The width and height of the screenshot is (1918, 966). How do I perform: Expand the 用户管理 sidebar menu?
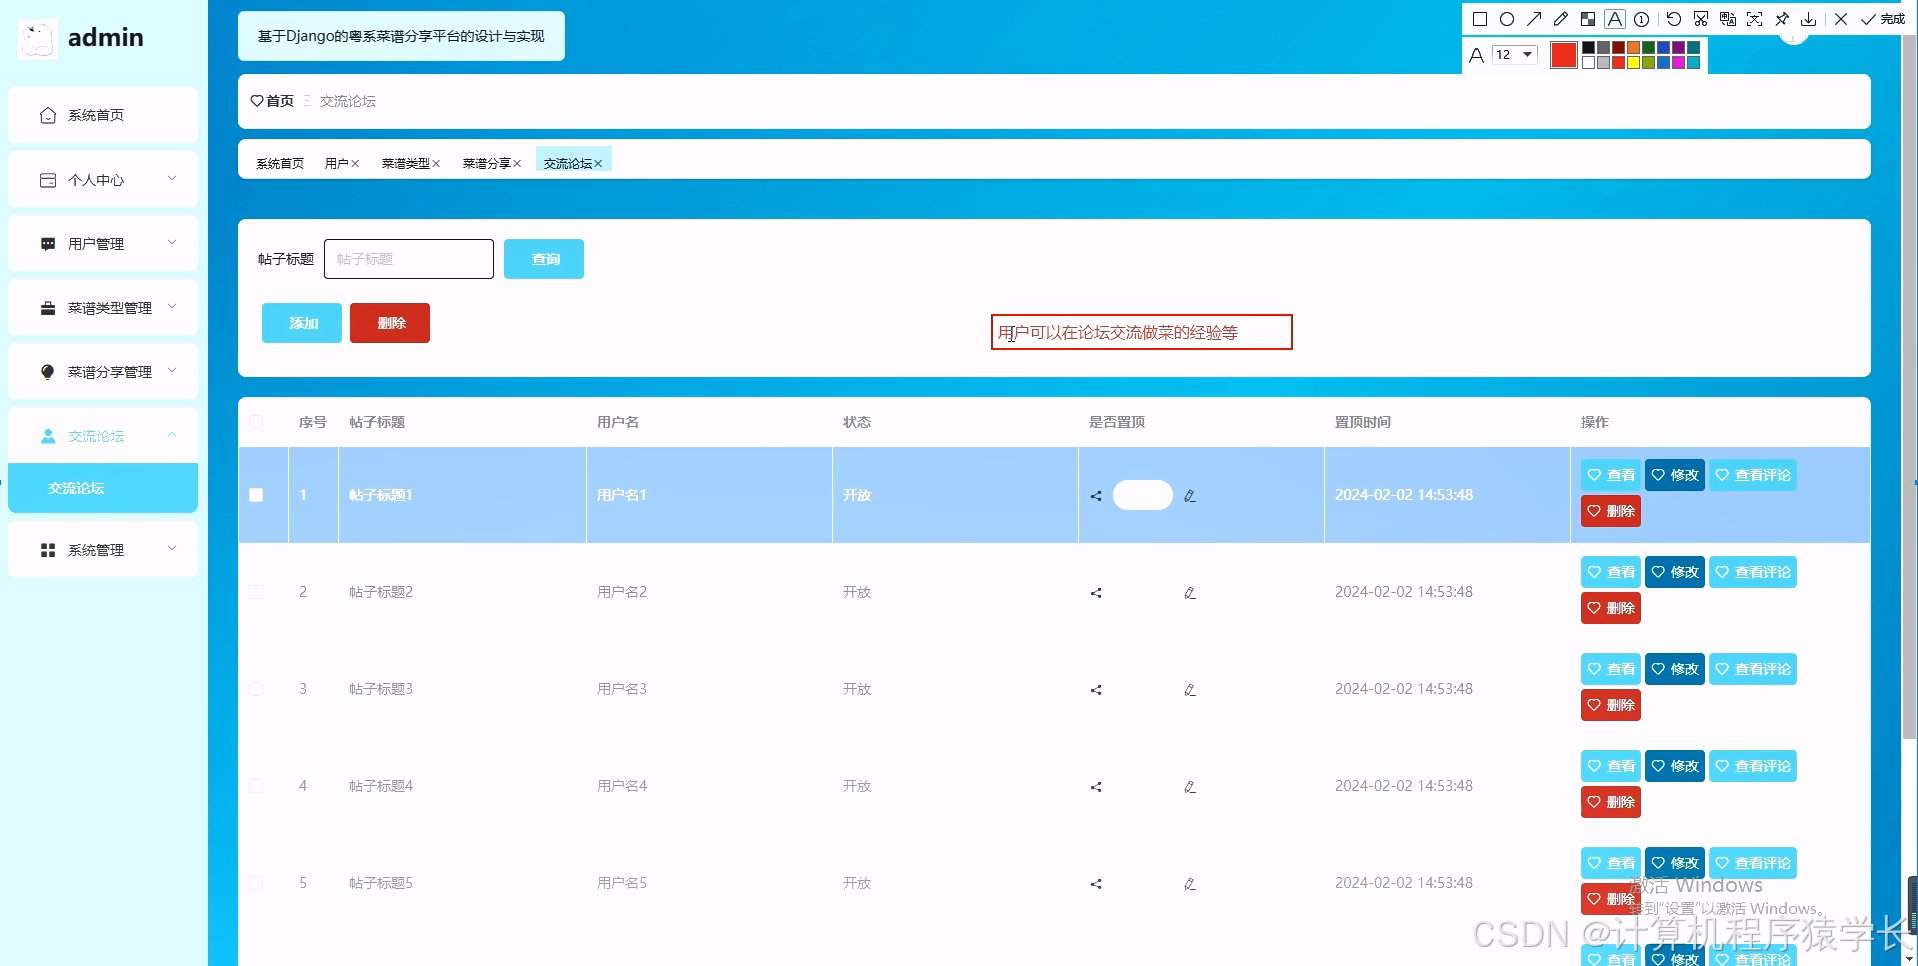pyautogui.click(x=103, y=243)
